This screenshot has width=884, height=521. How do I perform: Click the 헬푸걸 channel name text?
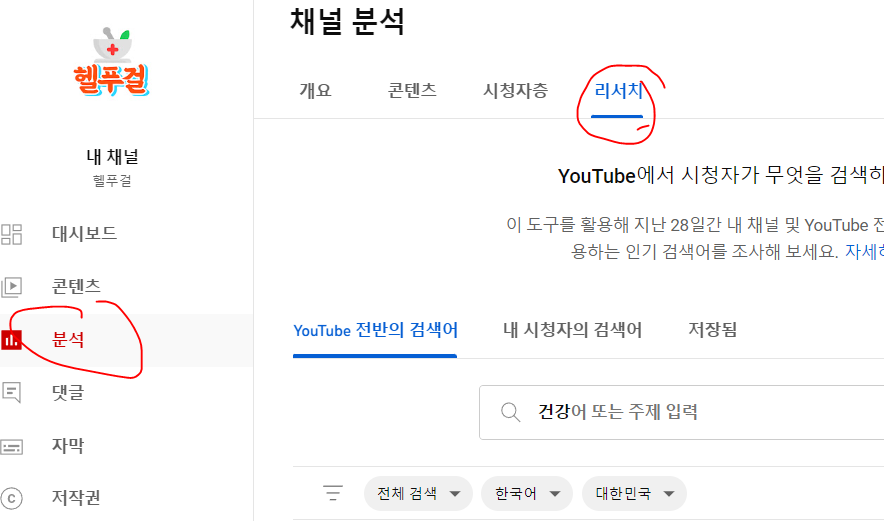point(112,181)
